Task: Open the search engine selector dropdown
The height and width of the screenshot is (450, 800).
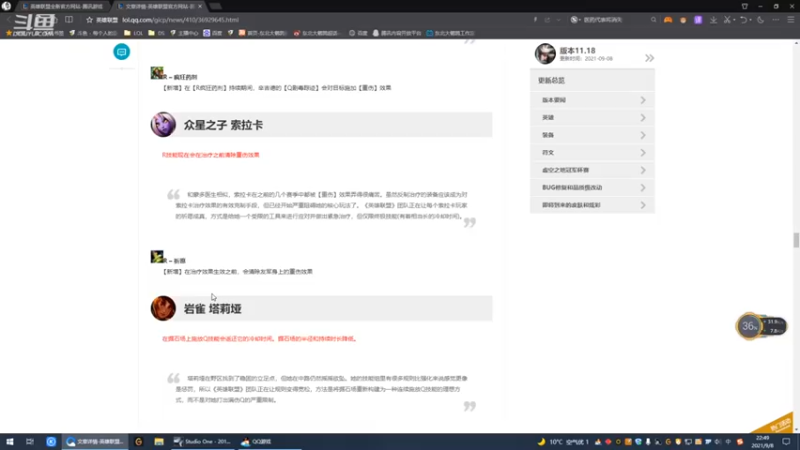Action: (575, 20)
